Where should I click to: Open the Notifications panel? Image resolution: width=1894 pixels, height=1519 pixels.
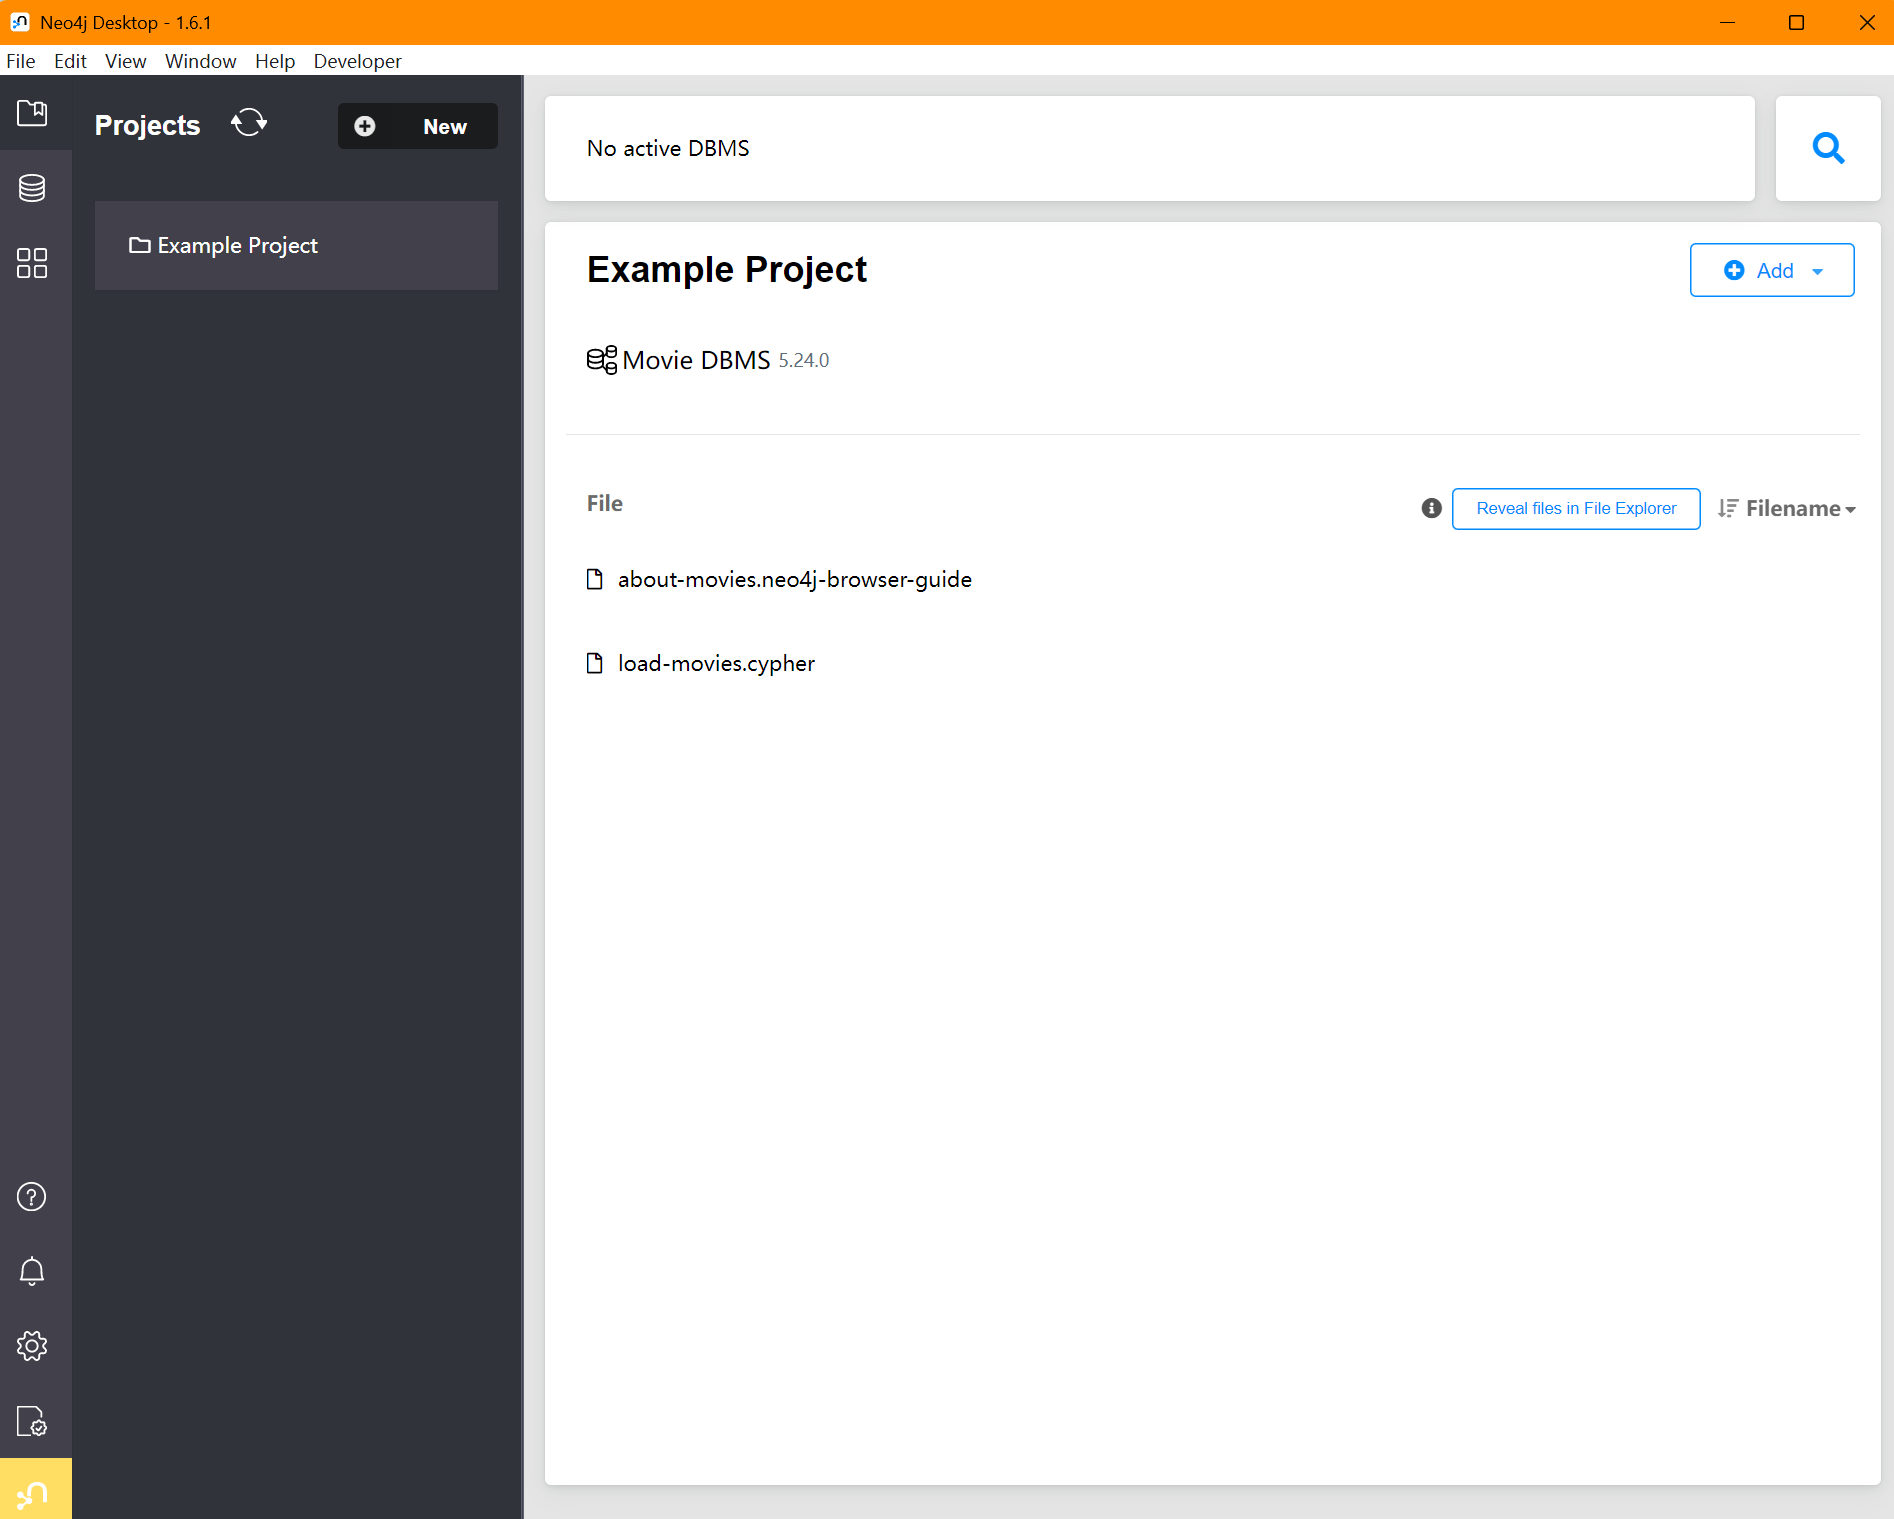click(31, 1270)
